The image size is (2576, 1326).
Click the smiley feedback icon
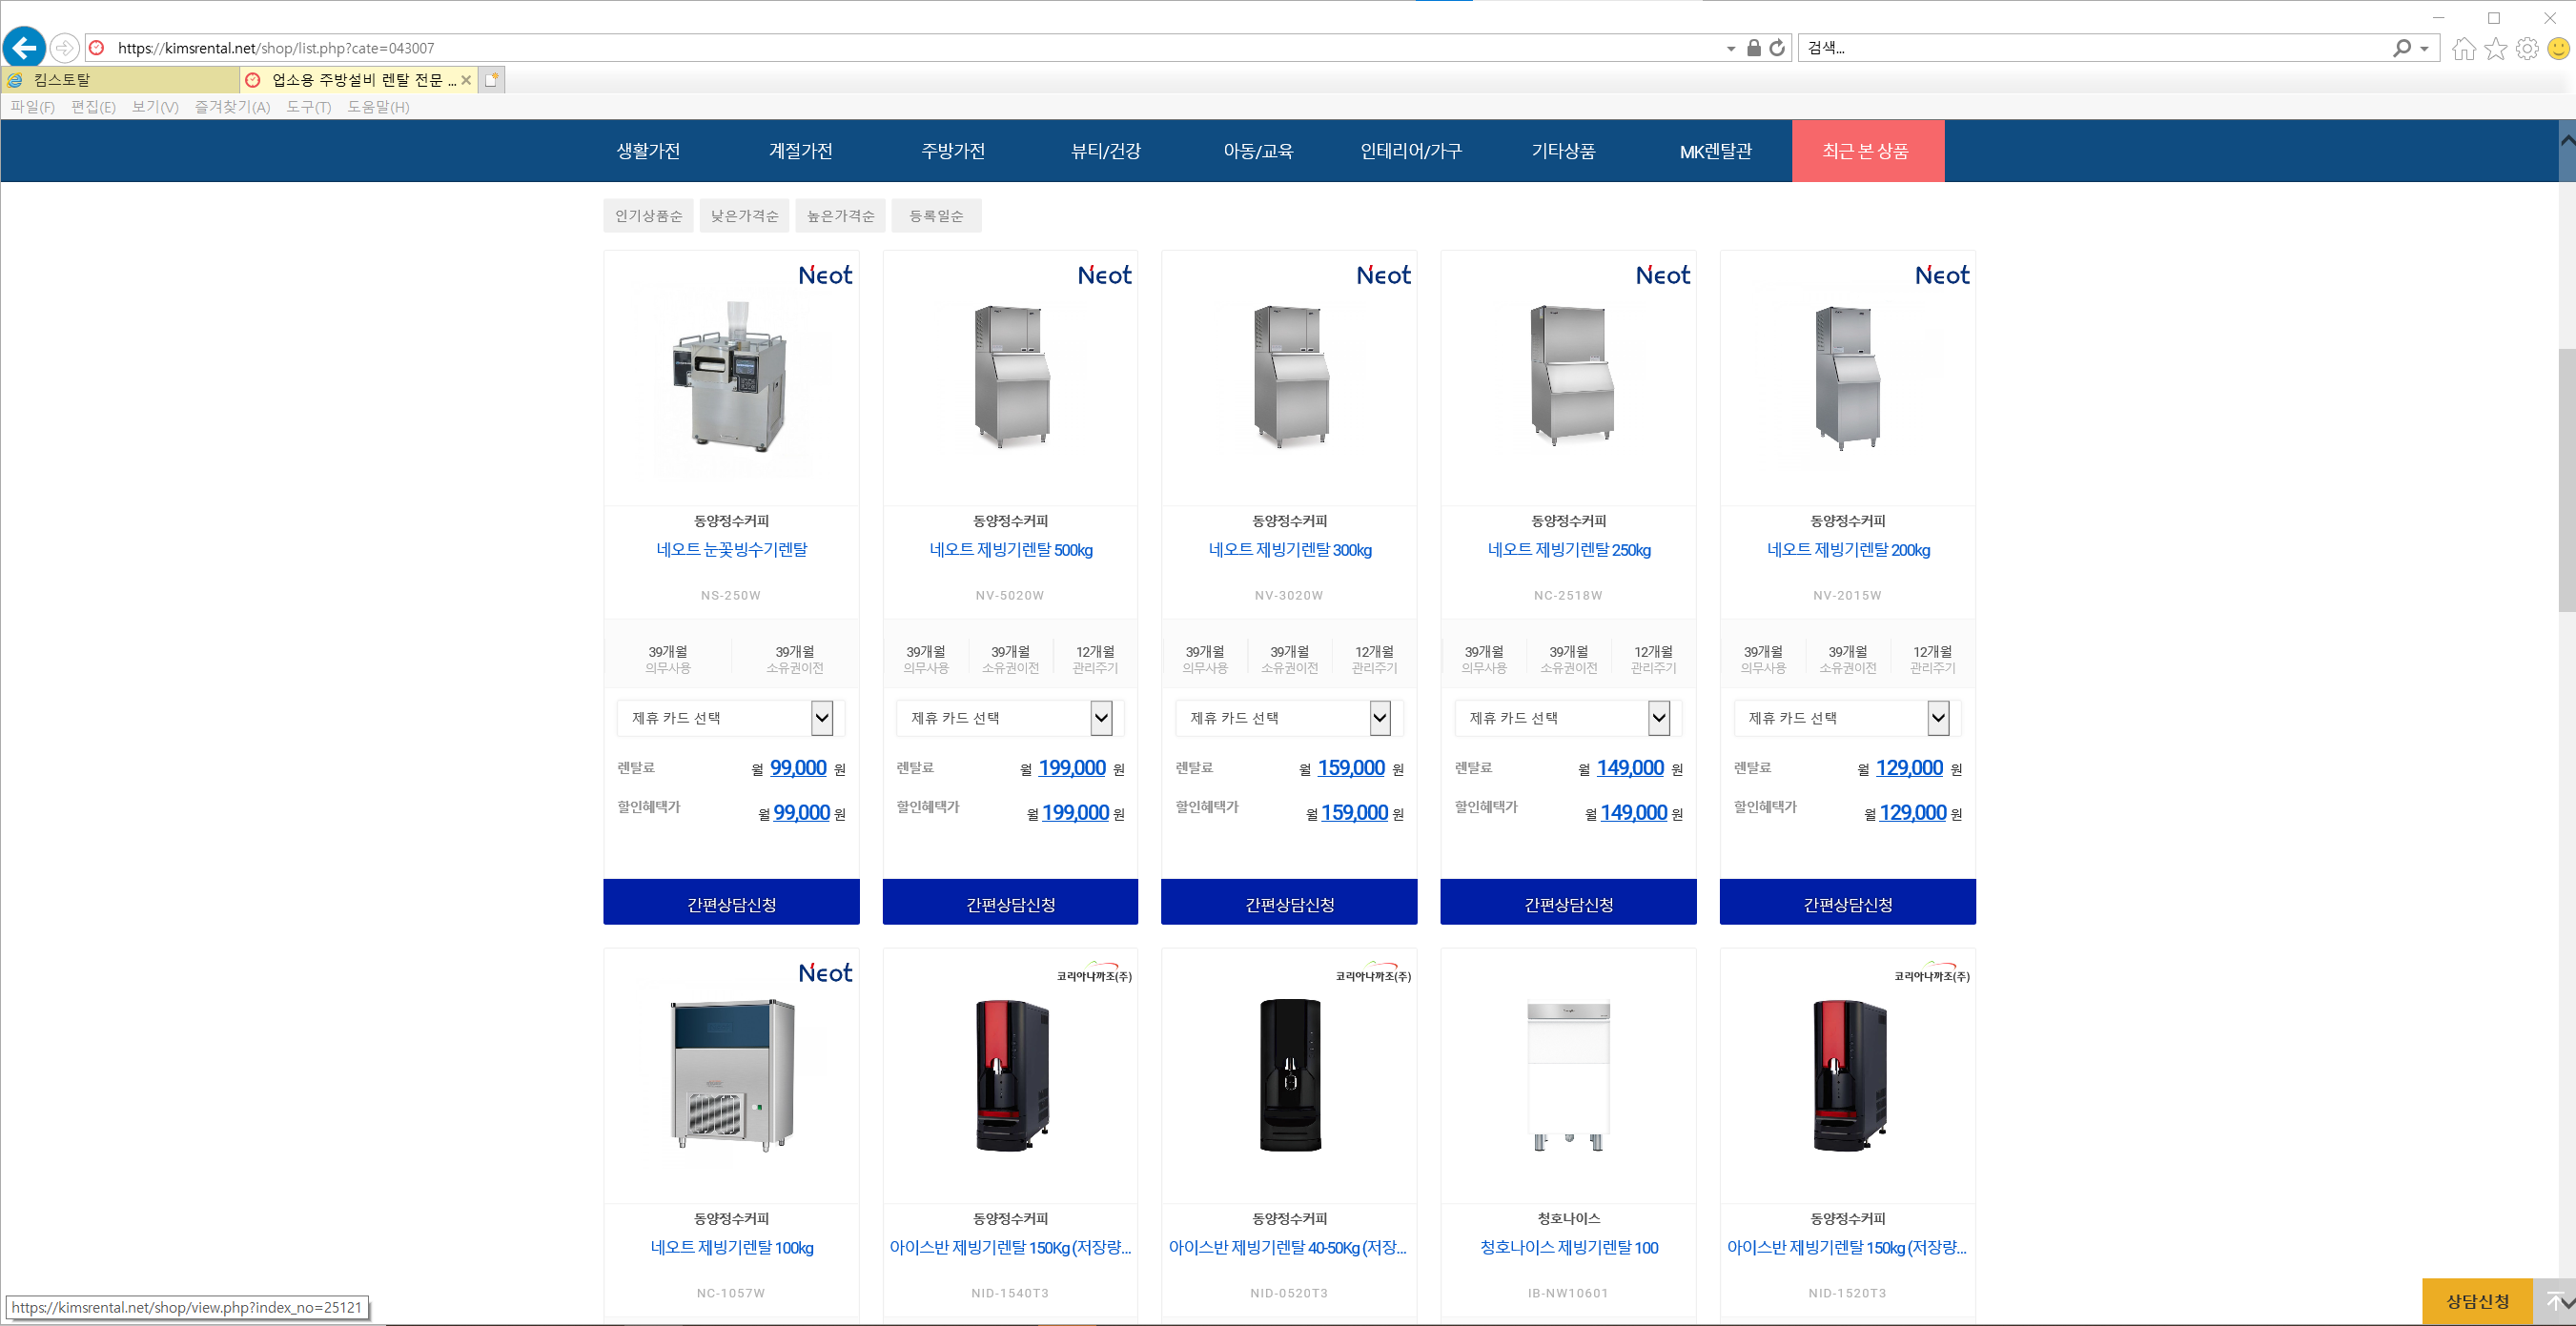(2558, 48)
